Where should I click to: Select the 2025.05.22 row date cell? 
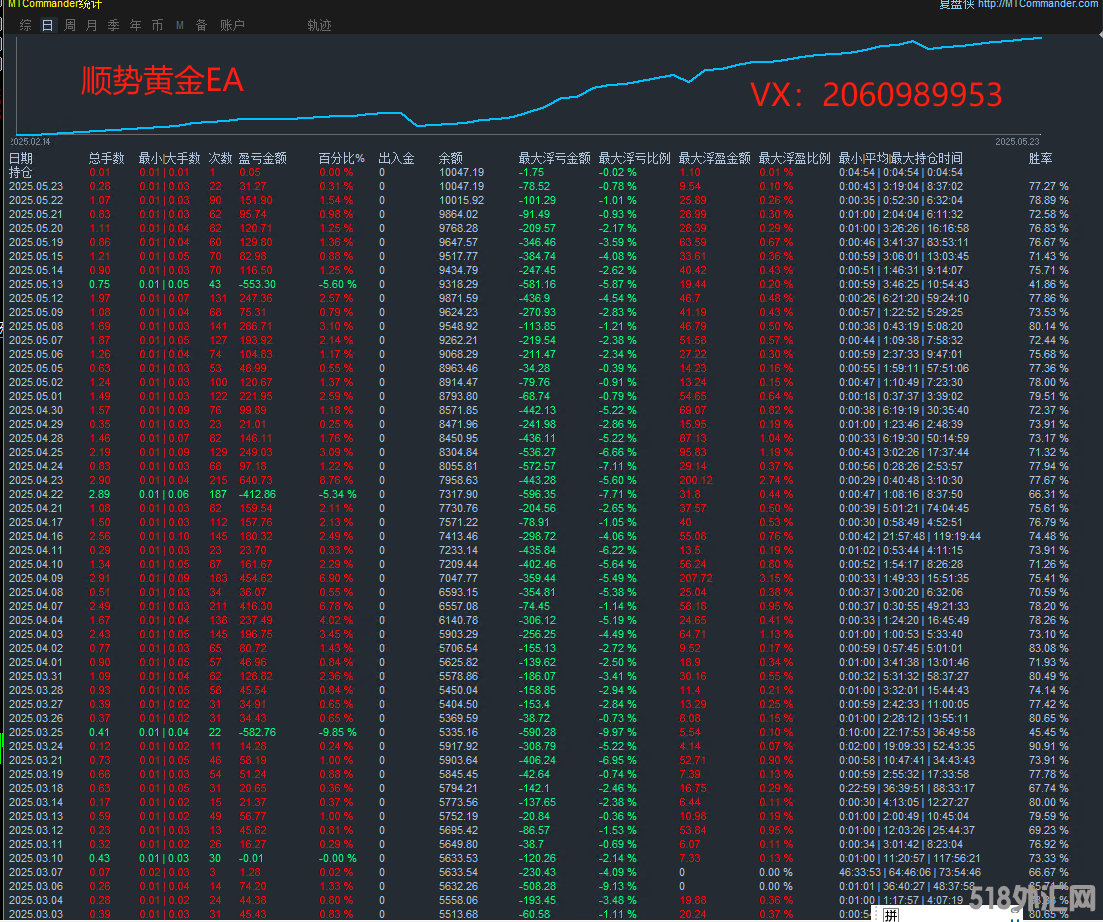click(36, 200)
